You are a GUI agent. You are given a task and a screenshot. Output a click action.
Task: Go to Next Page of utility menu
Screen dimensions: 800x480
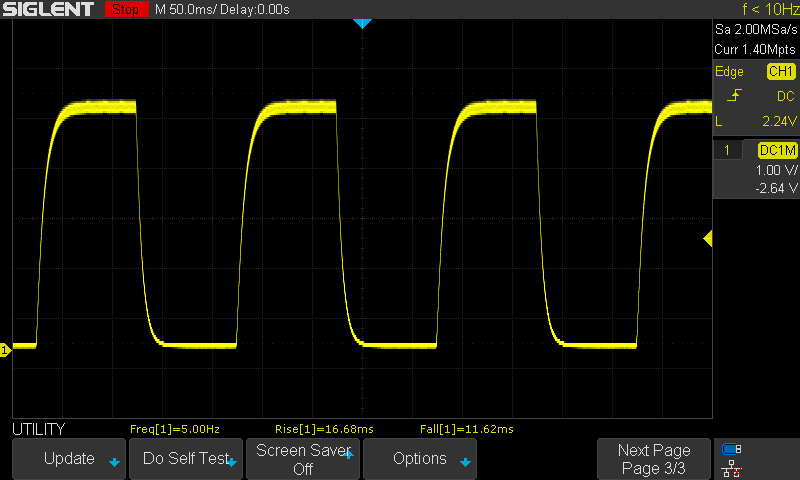click(653, 459)
